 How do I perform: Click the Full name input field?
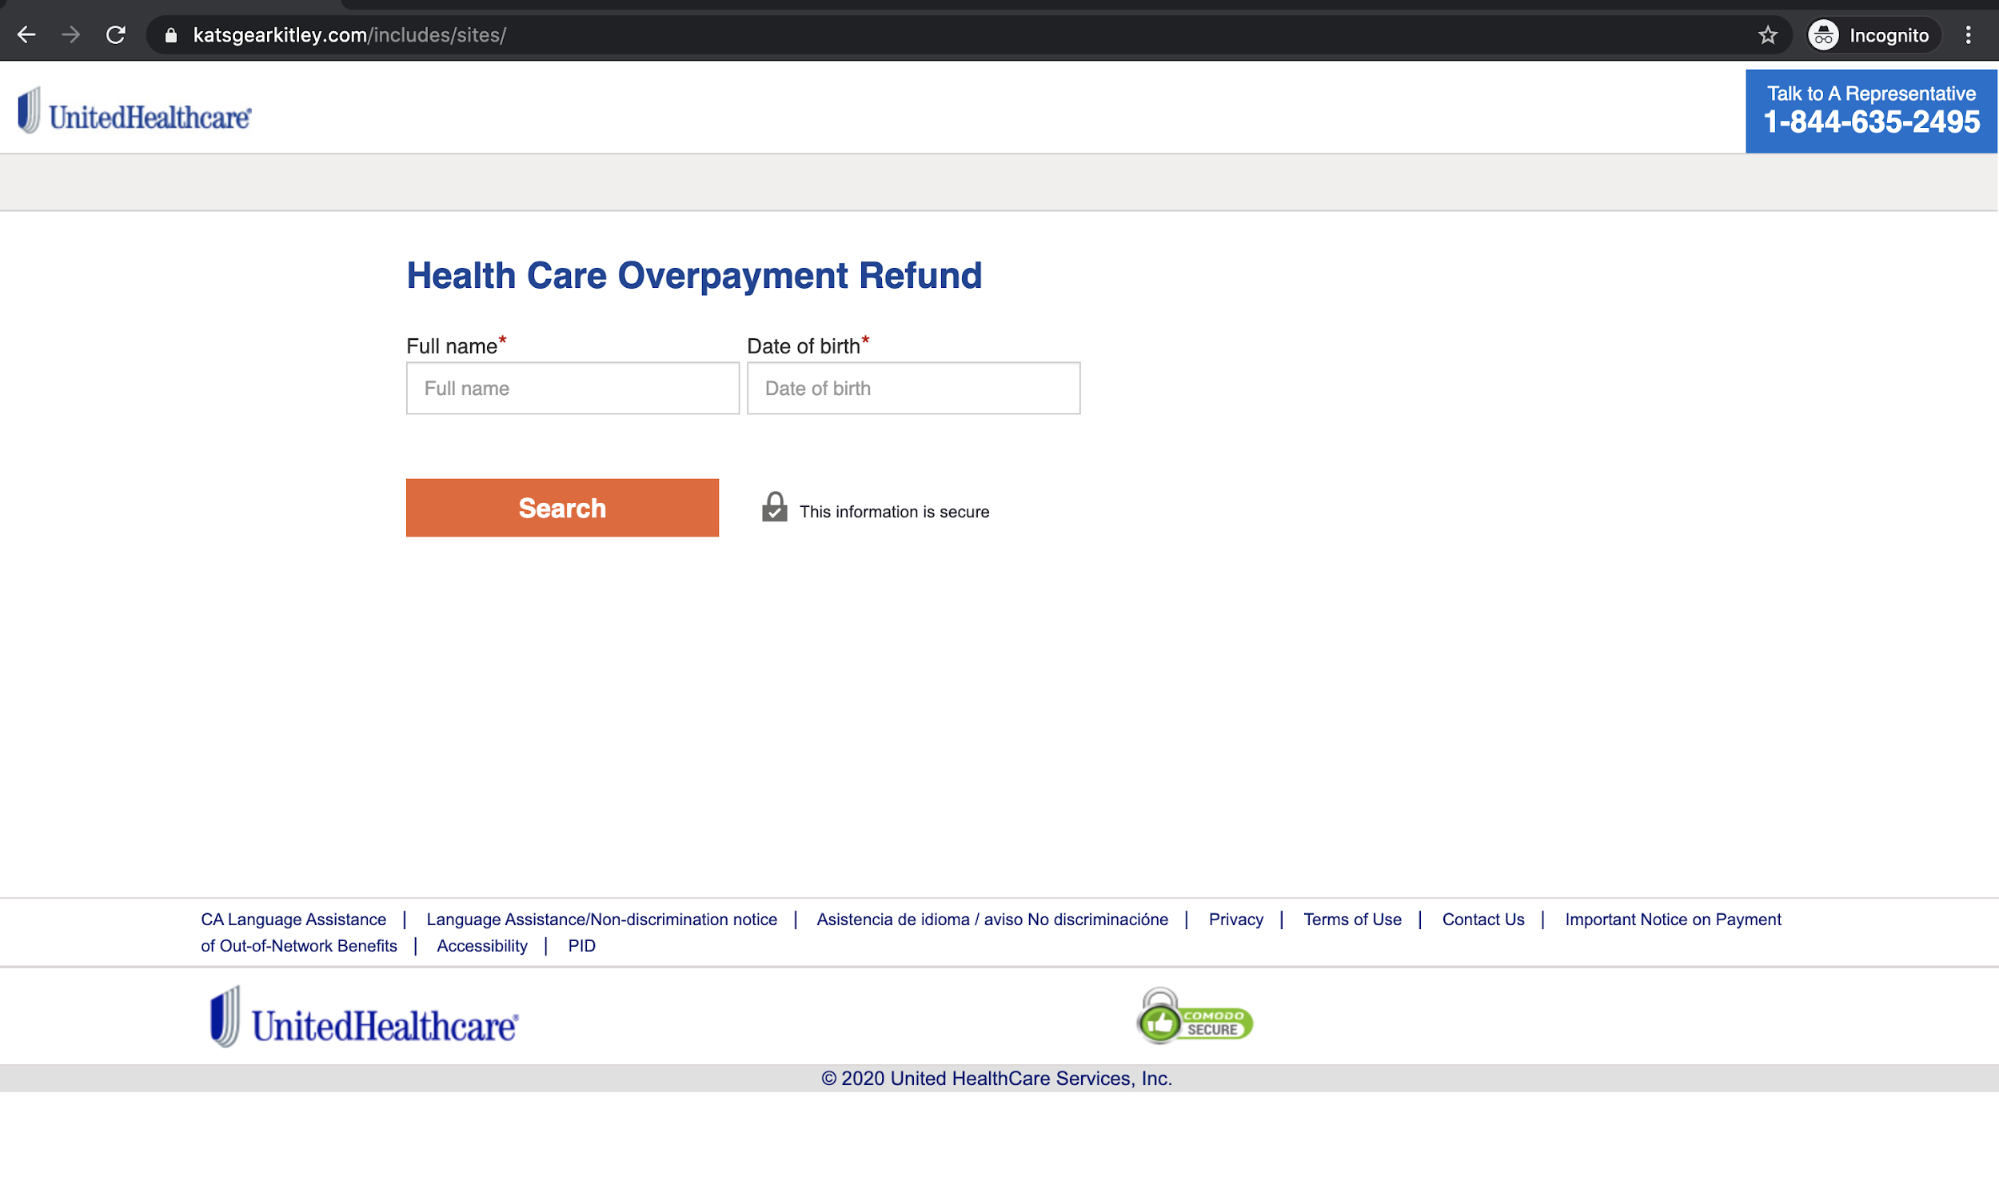(x=572, y=388)
